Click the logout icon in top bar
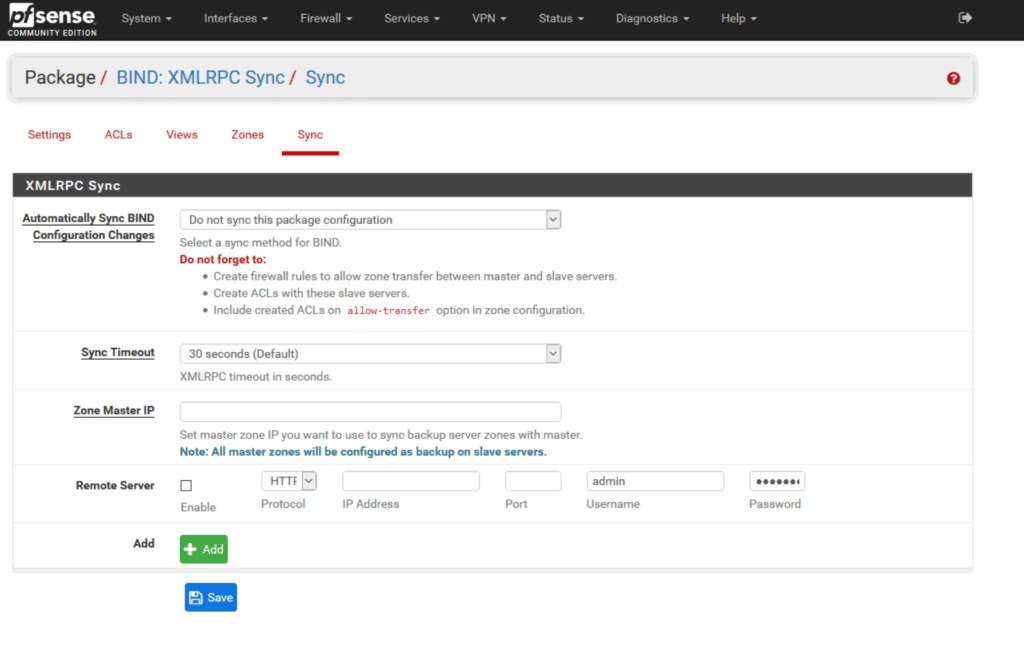The width and height of the screenshot is (1024, 658). tap(965, 18)
